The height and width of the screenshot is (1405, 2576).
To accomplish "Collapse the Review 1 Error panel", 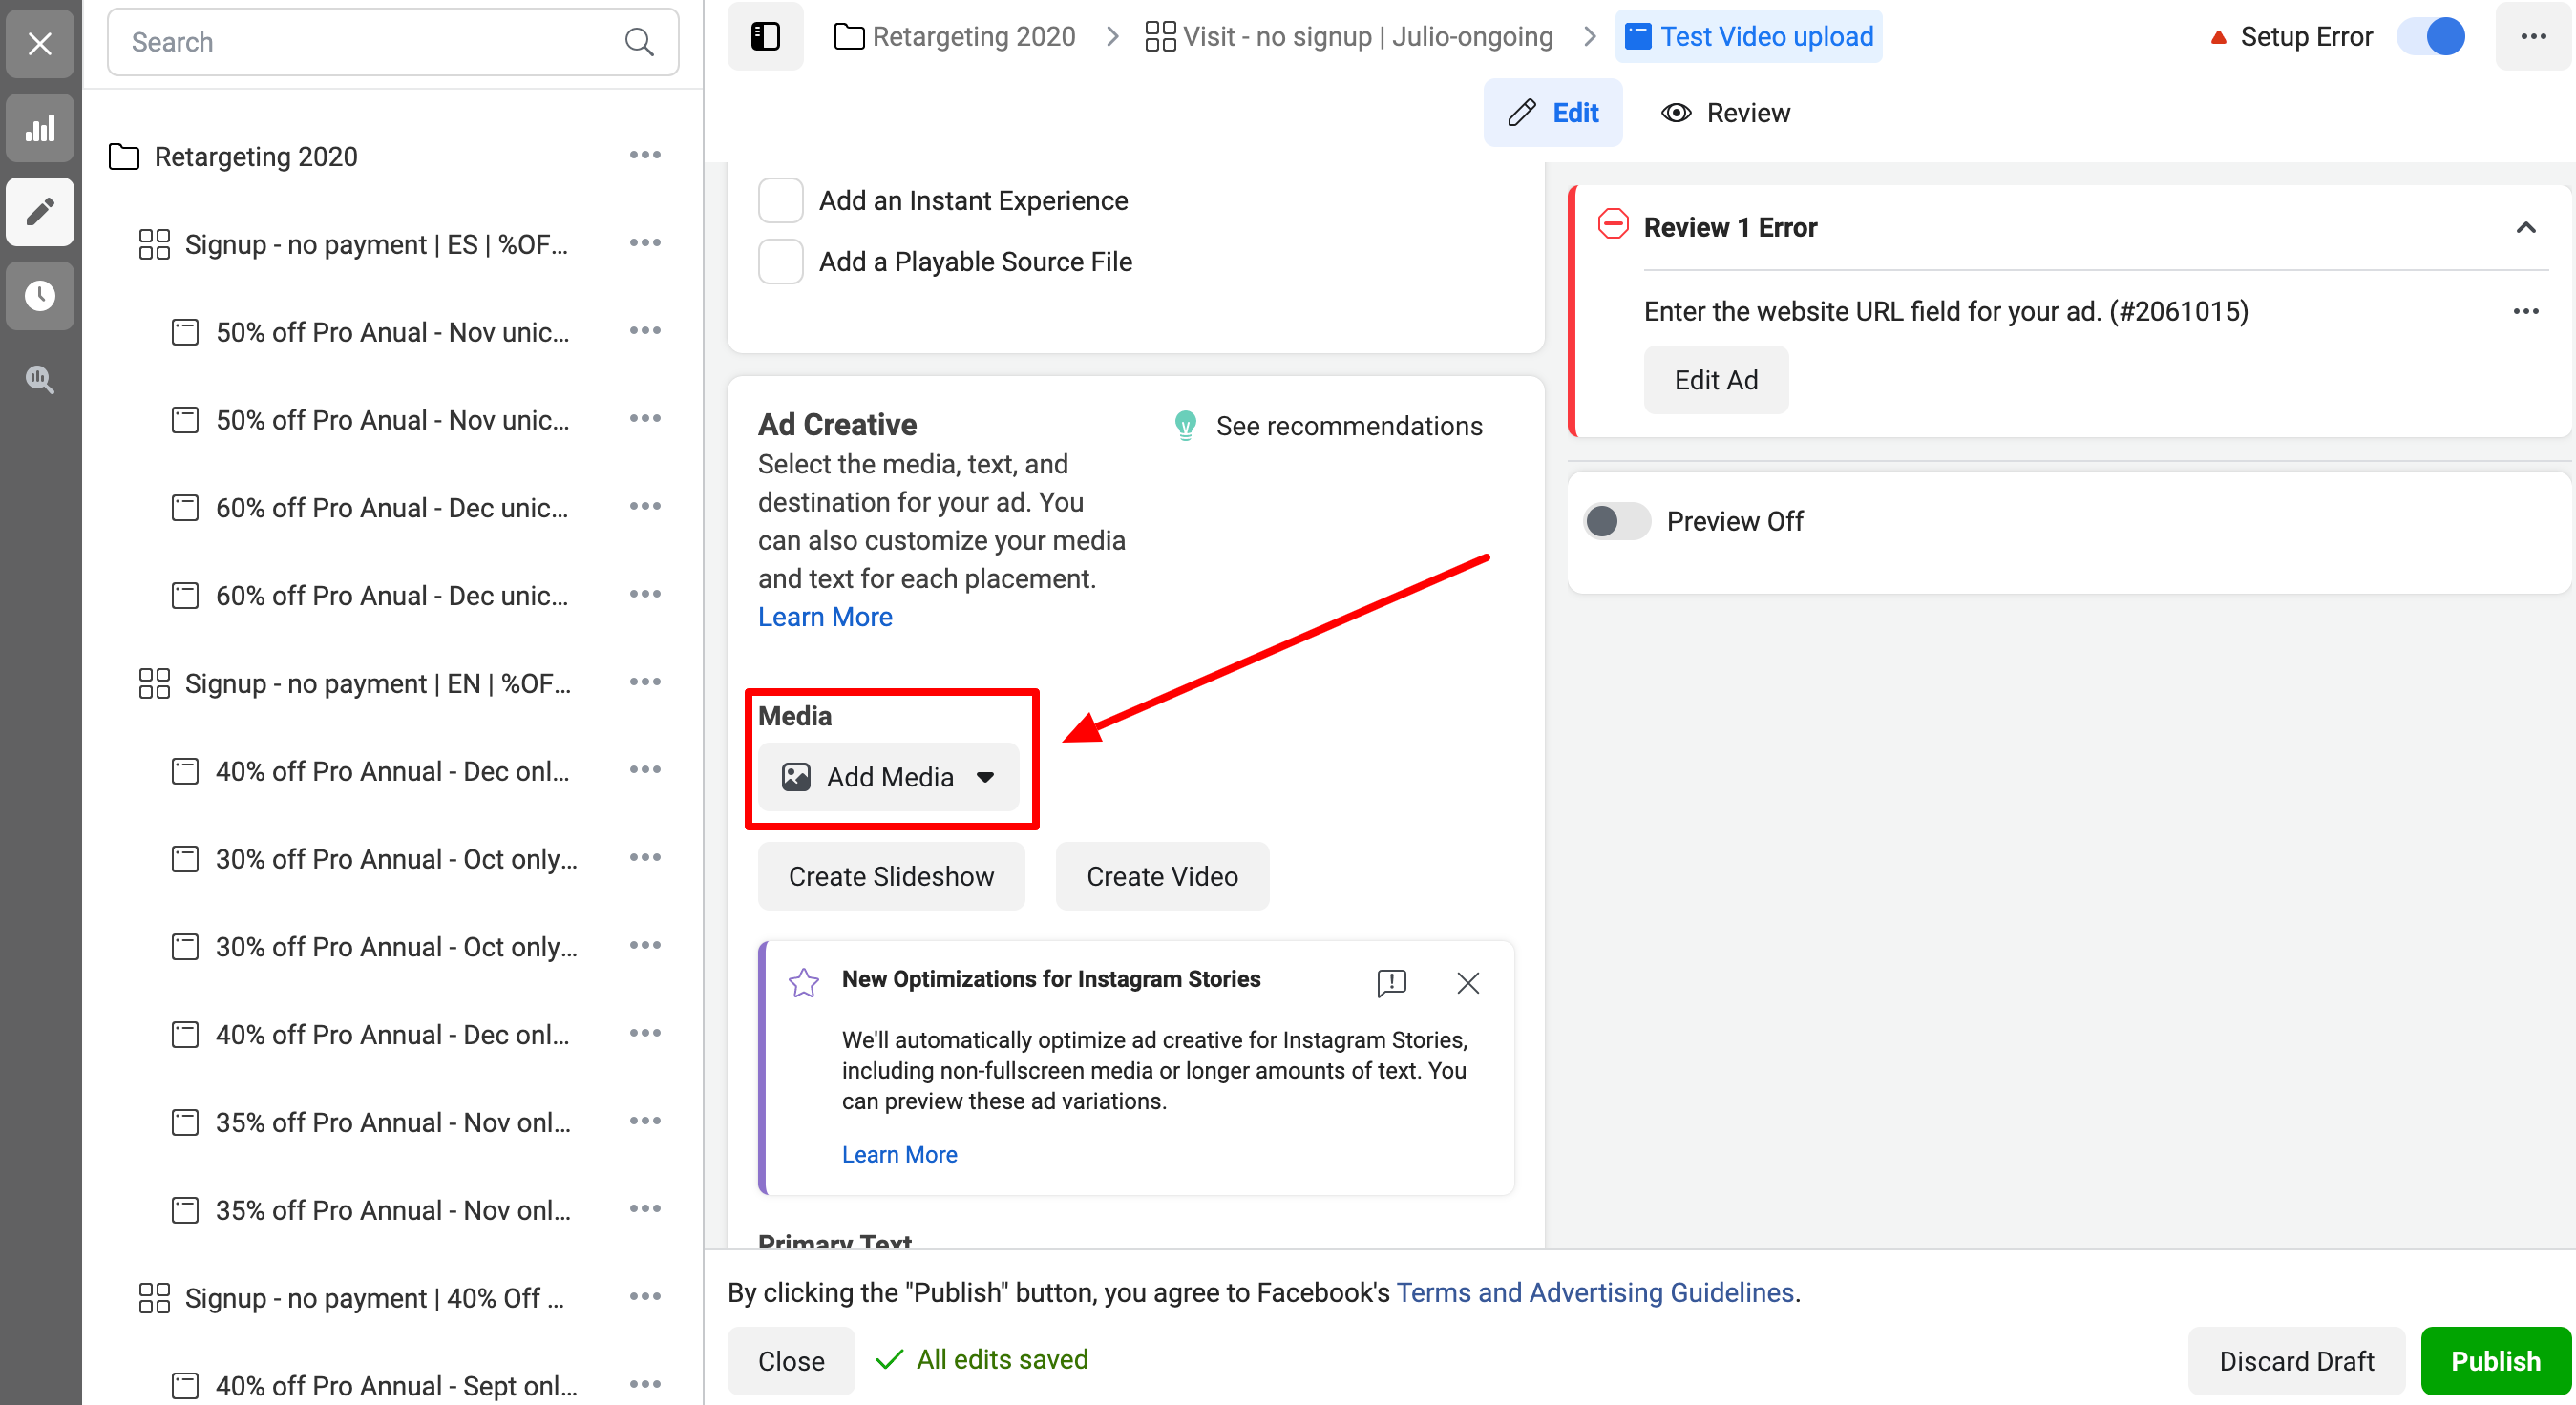I will 2525,227.
